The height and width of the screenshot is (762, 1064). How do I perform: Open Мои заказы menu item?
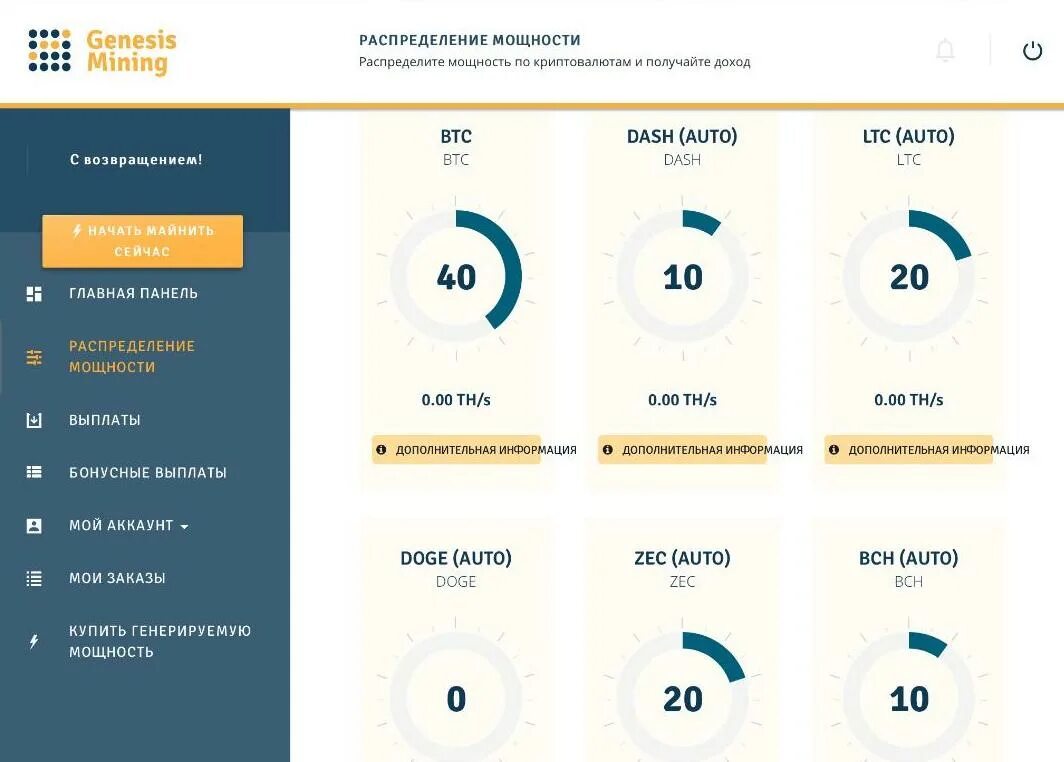[117, 578]
